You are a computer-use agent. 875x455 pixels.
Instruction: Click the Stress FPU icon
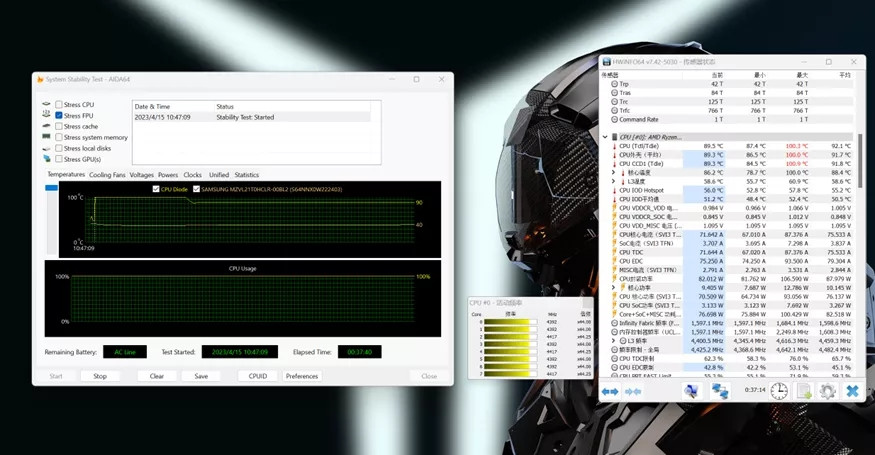[x=46, y=115]
